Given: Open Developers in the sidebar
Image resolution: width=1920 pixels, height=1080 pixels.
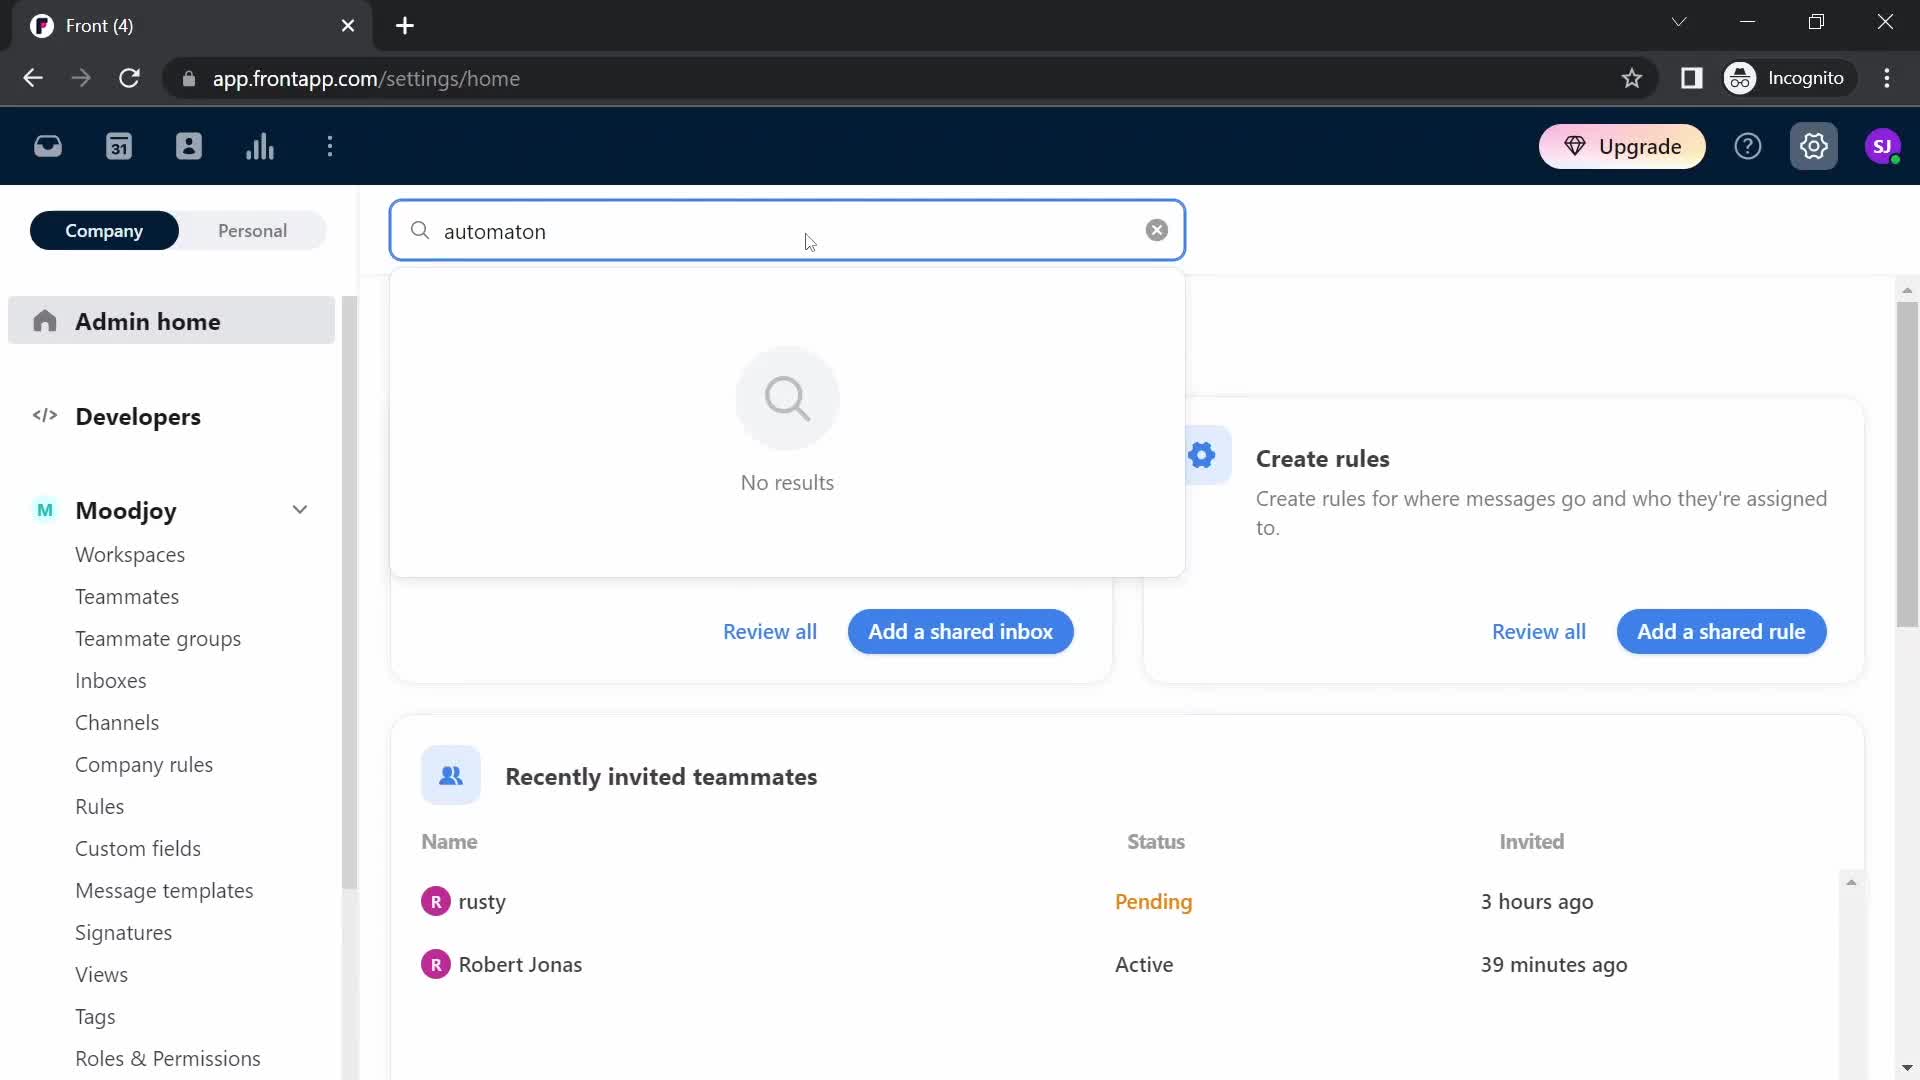Looking at the screenshot, I should pos(138,417).
